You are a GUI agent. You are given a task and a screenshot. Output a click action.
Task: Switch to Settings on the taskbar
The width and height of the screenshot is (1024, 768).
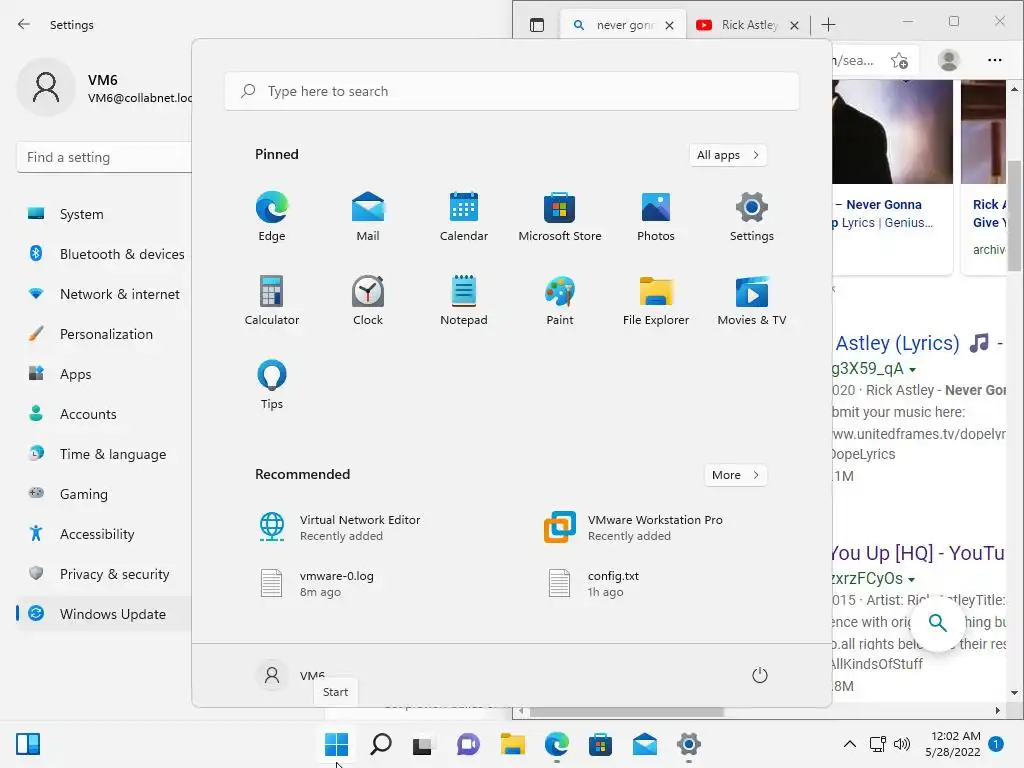[688, 744]
